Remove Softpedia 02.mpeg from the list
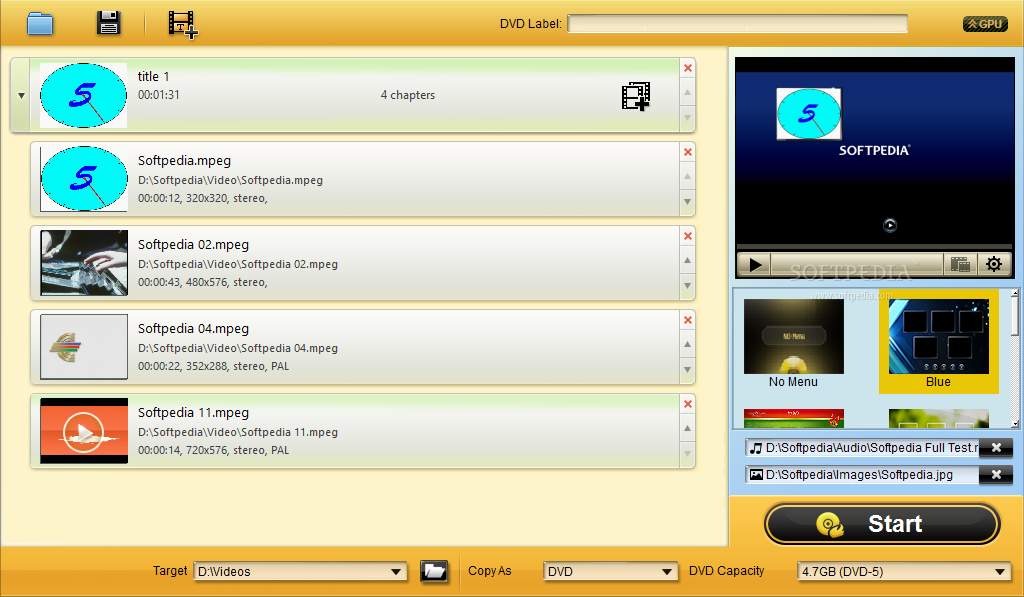 click(x=688, y=236)
